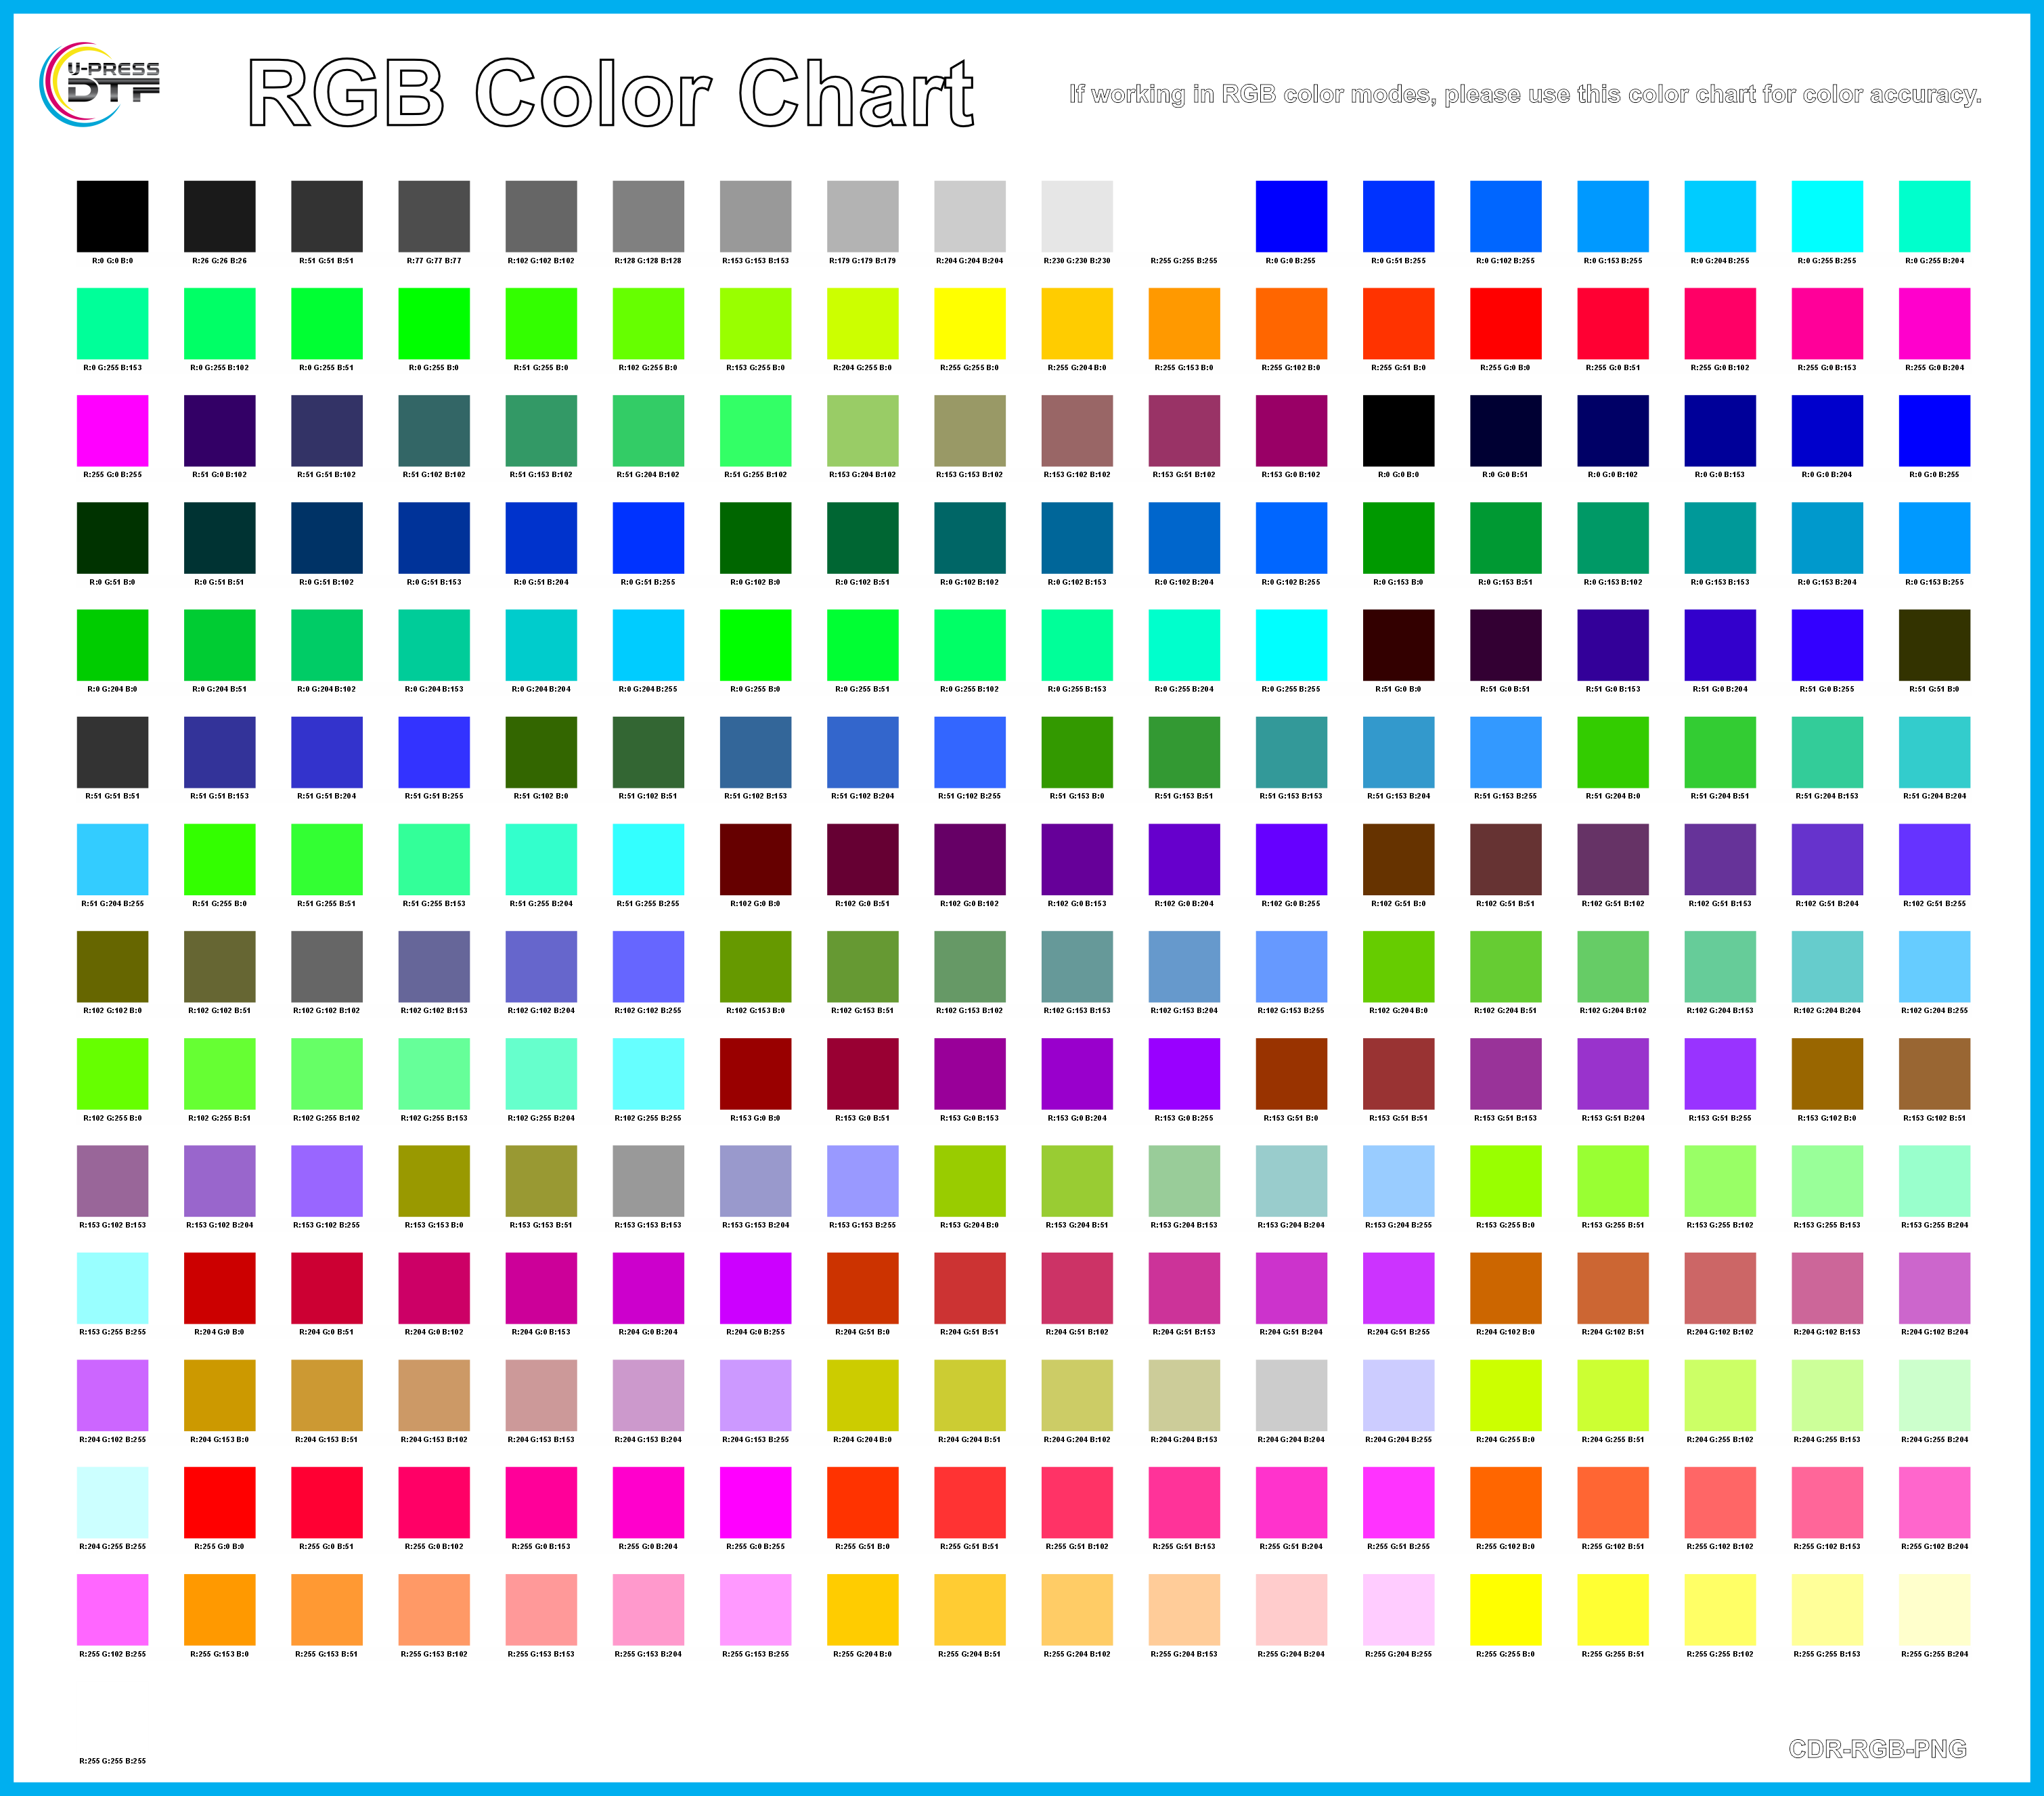Screen dimensions: 2044x1796
Task: Pick the R:51 G:255 B:204 turquoise swatch
Action: tap(541, 860)
